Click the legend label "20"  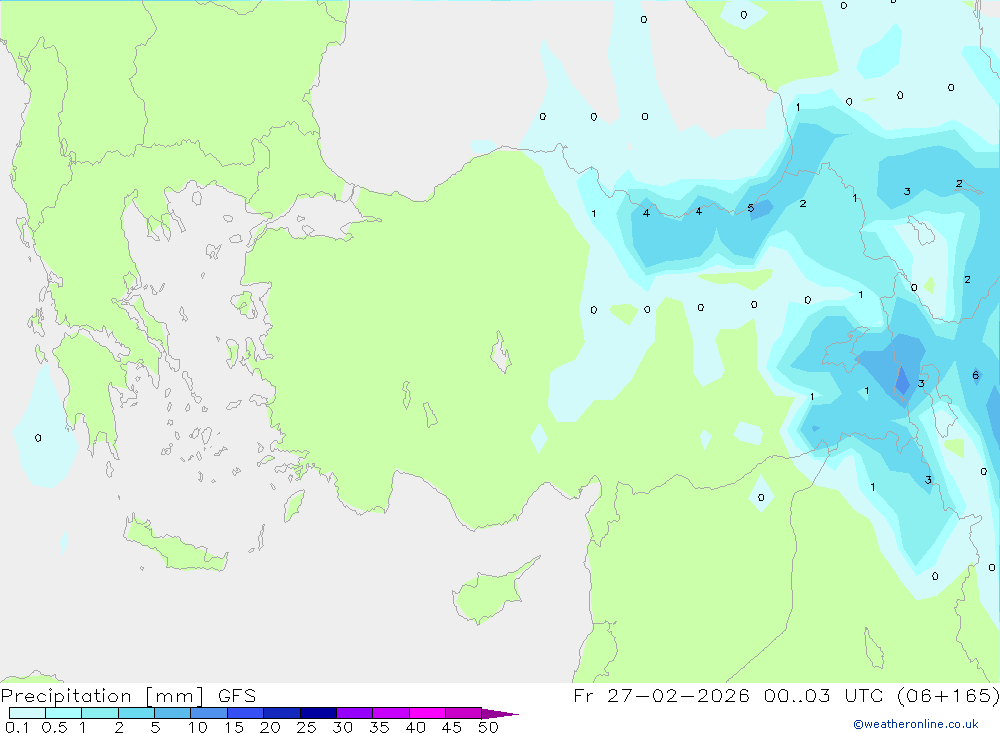[x=270, y=727]
